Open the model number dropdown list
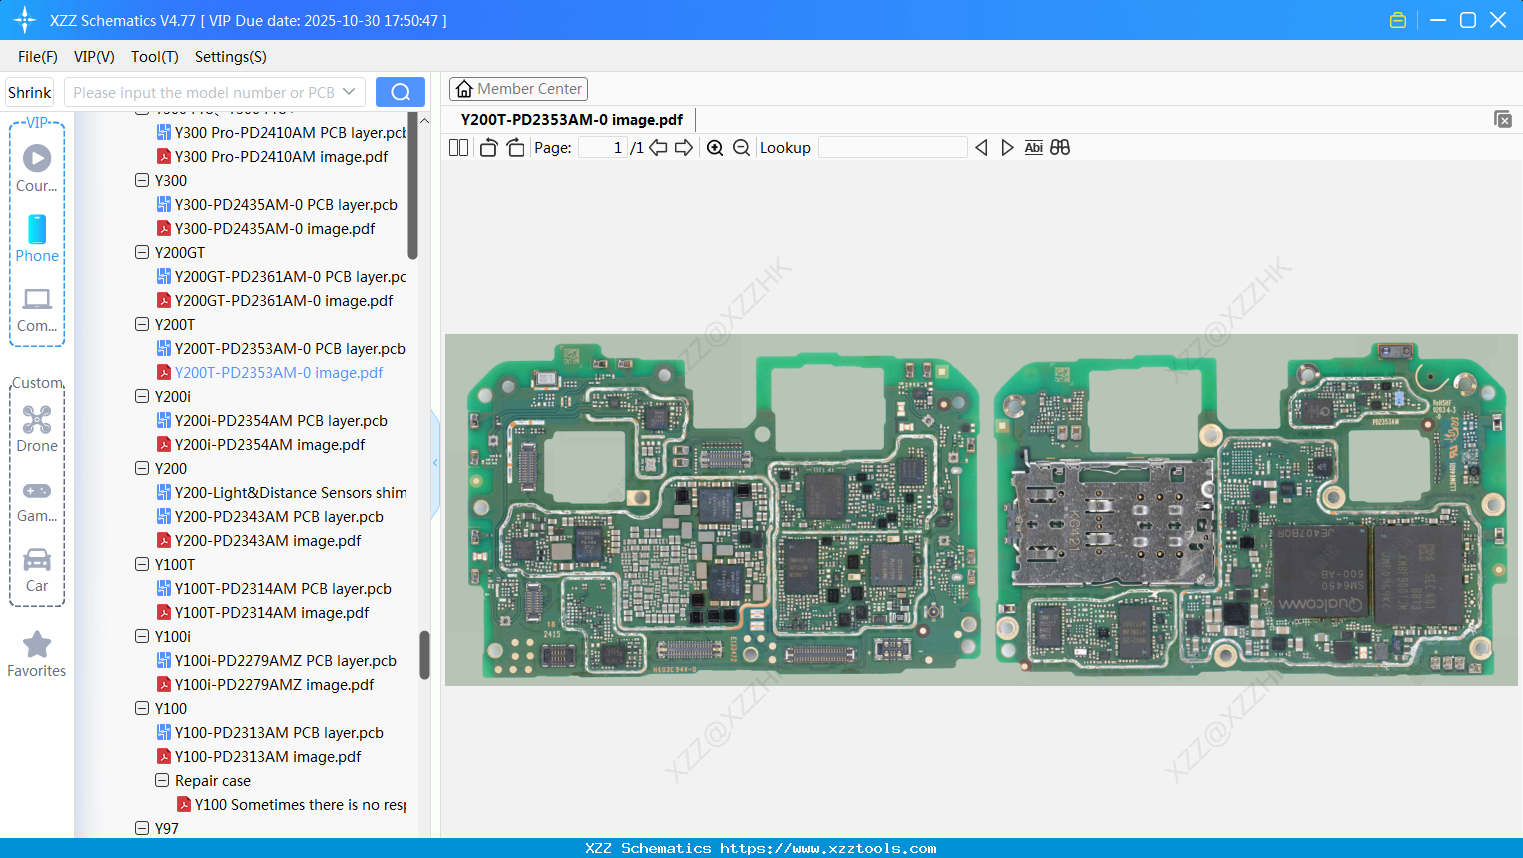1523x858 pixels. click(348, 91)
